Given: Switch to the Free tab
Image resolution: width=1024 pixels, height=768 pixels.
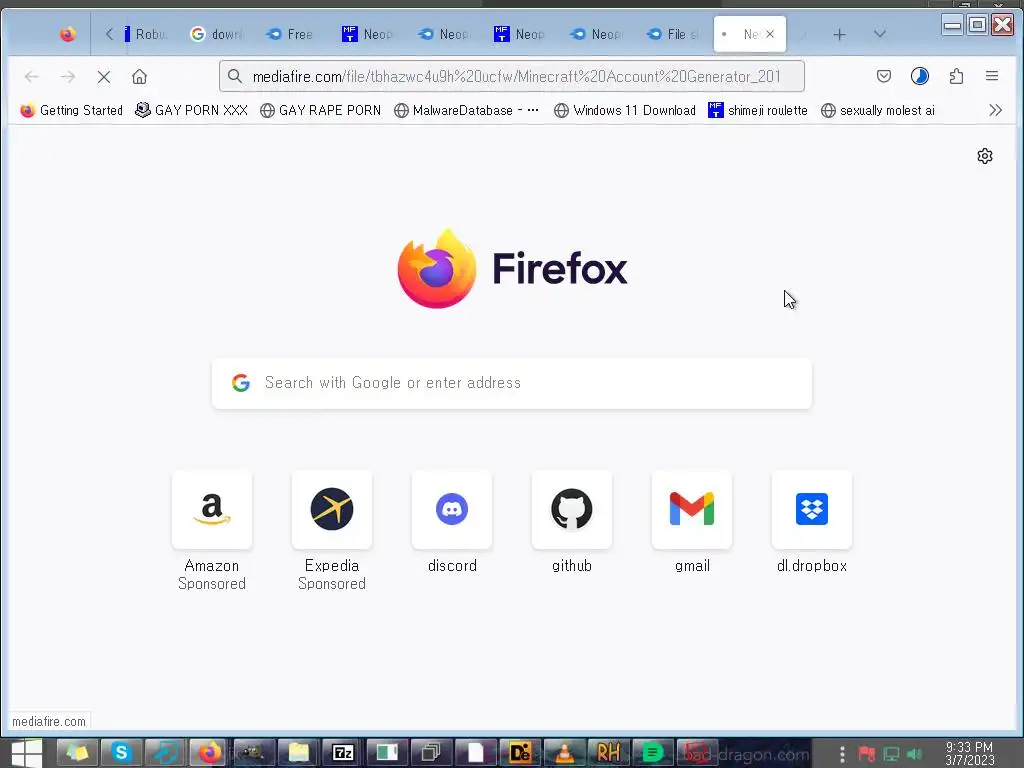Looking at the screenshot, I should tap(291, 34).
